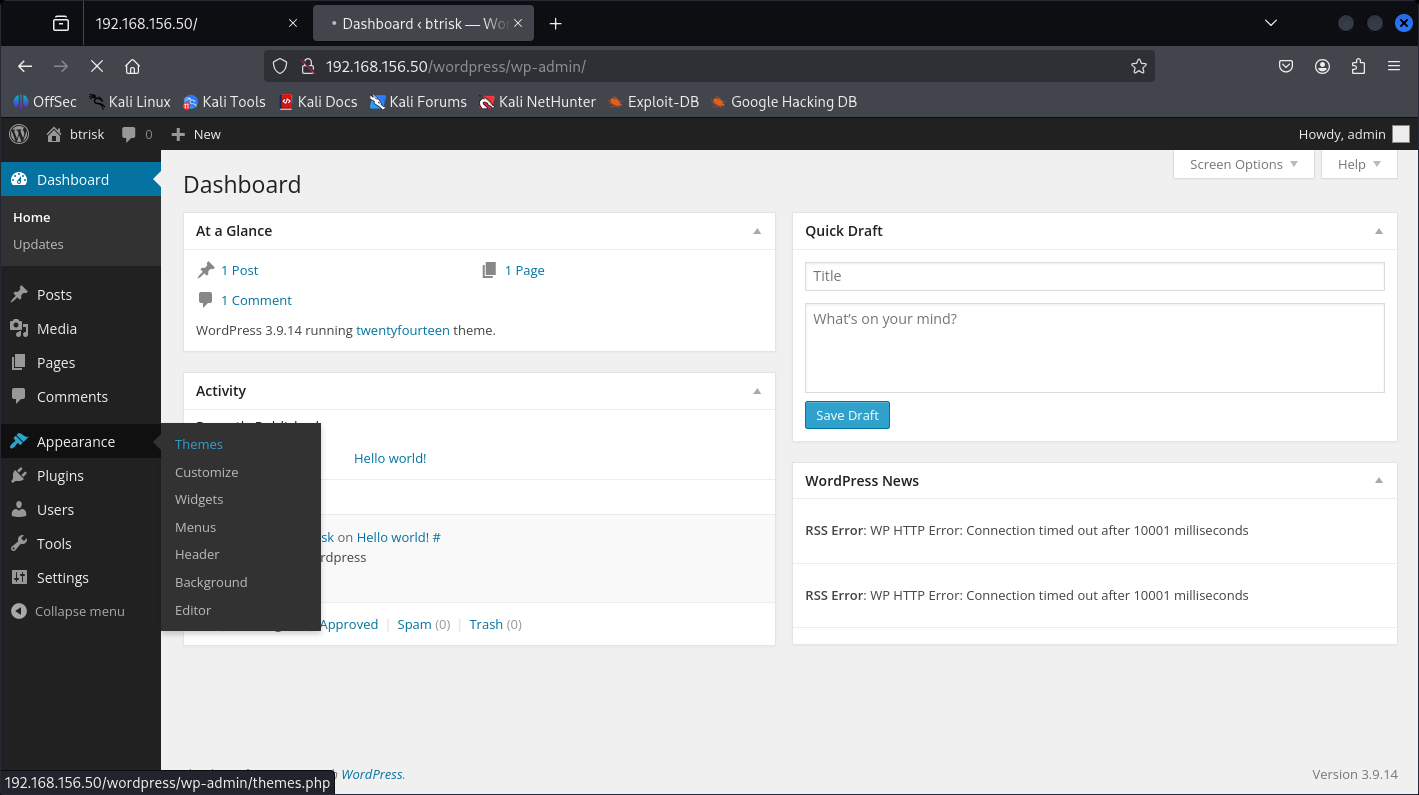The height and width of the screenshot is (795, 1419).
Task: Open Hello world! post in Recently Published
Action: pos(390,458)
